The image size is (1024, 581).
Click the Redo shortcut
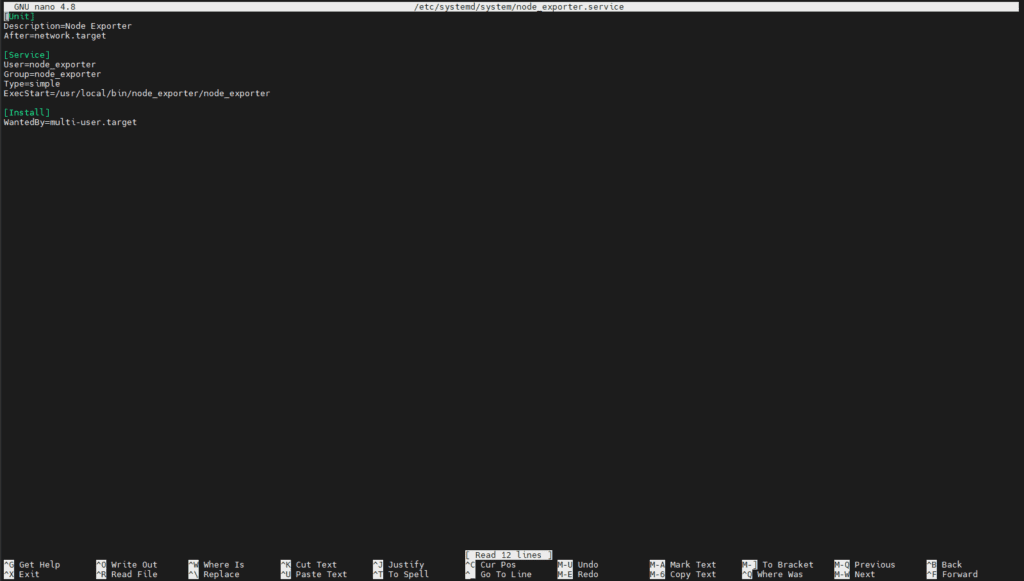point(585,574)
